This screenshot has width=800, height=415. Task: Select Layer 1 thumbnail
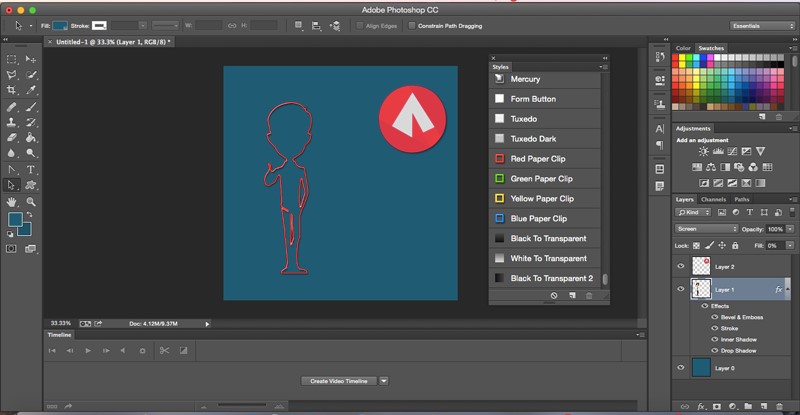tap(701, 289)
